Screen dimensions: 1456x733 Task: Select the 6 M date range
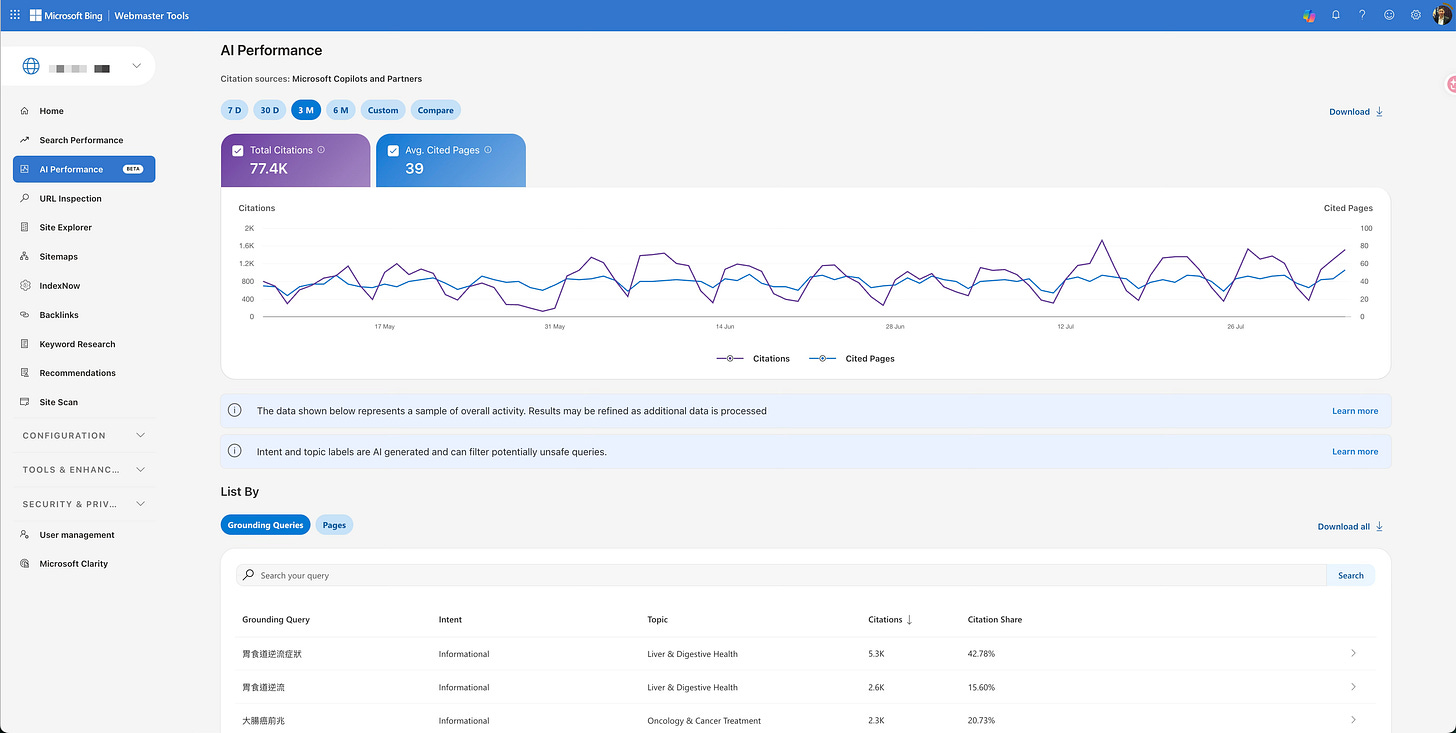[x=341, y=110]
